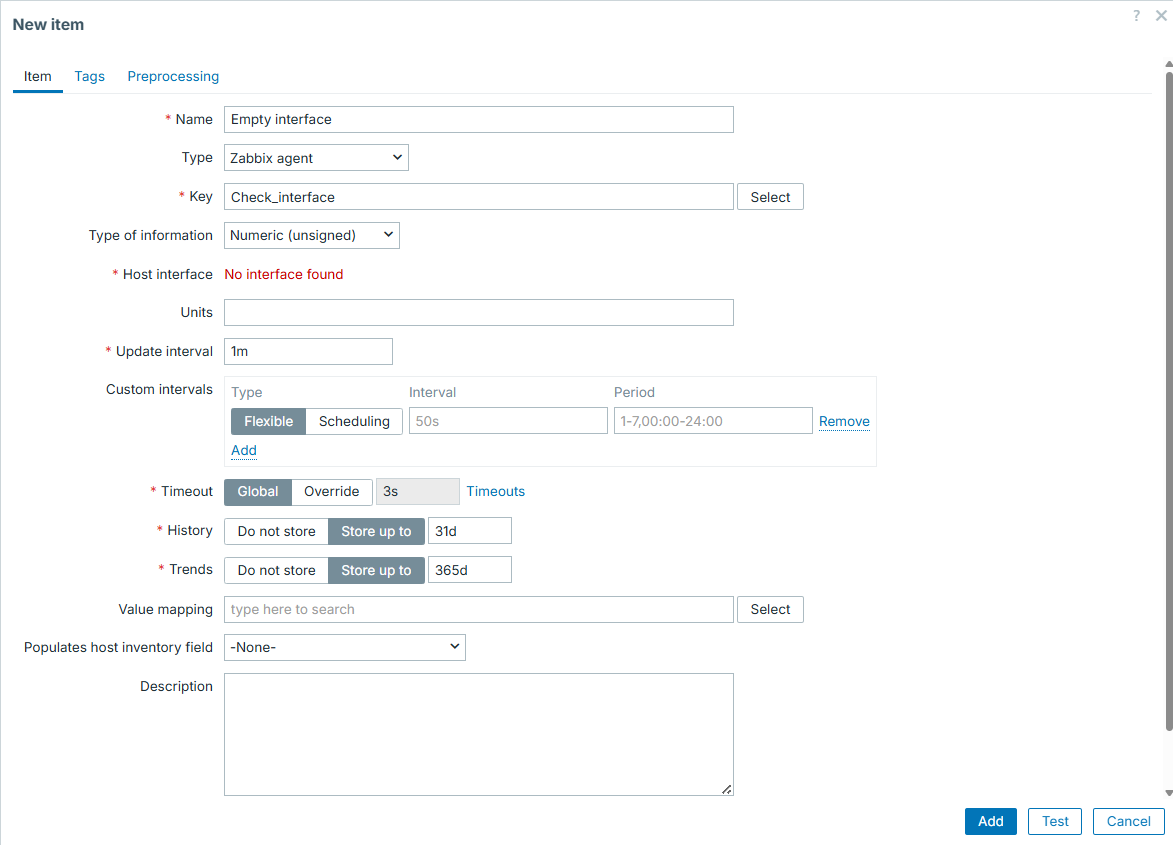The height and width of the screenshot is (845, 1173).
Task: Select the Scheduling custom interval type
Action: (354, 421)
